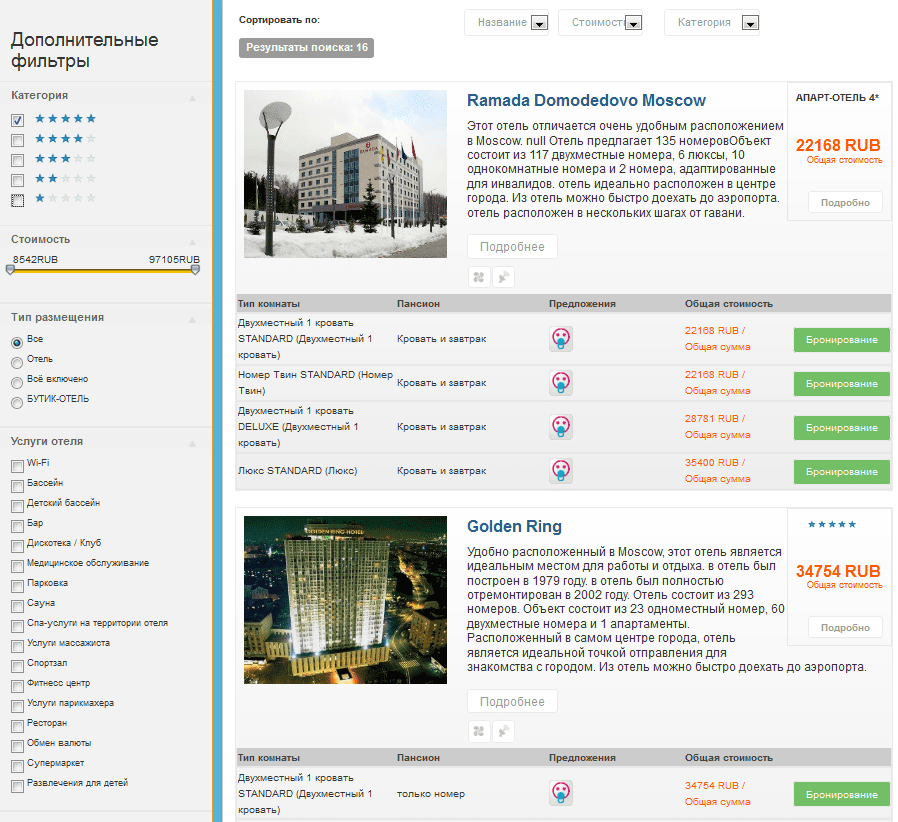Check the four-star category filter
This screenshot has width=898, height=822.
coord(17,140)
